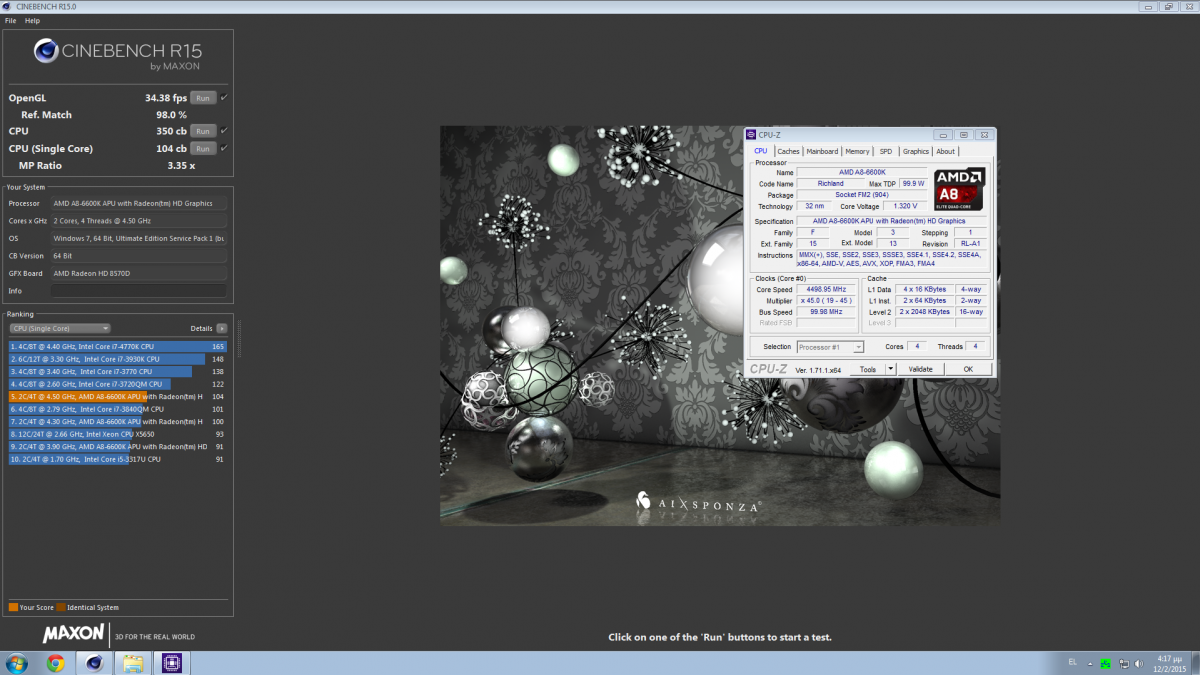Image resolution: width=1200 pixels, height=675 pixels.
Task: Click the Code Name value Richland
Action: click(x=830, y=183)
